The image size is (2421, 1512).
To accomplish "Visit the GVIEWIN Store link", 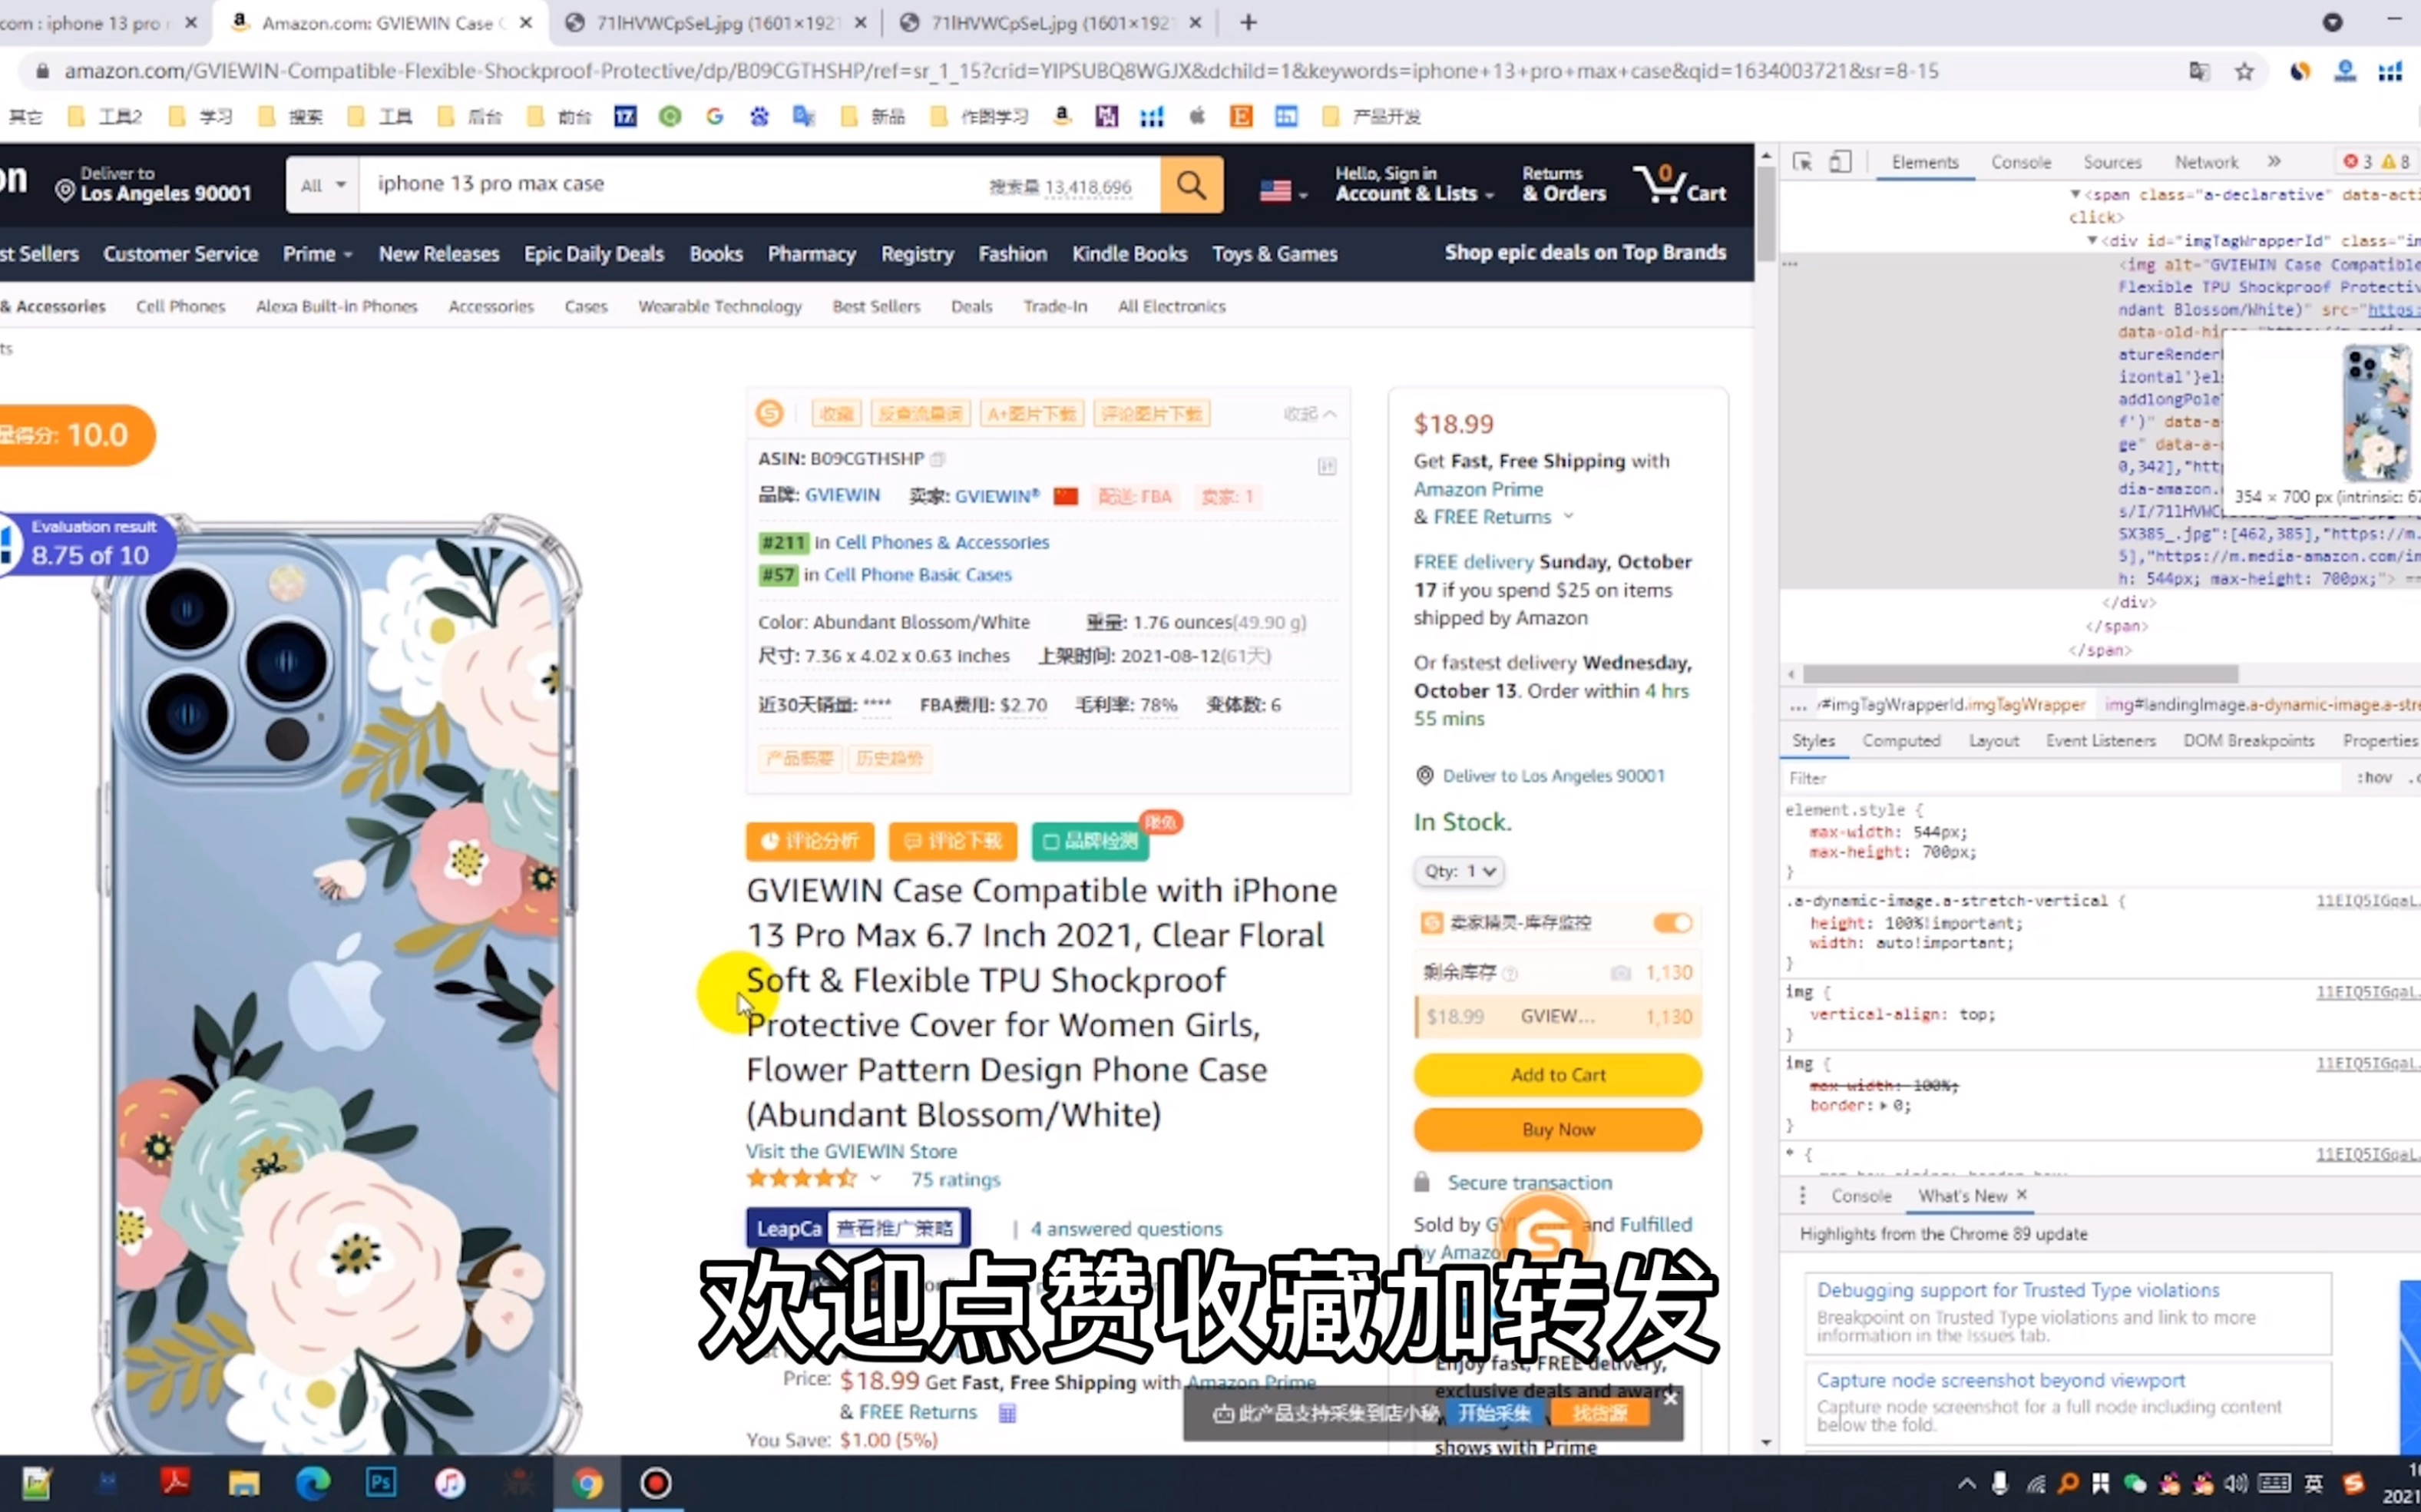I will point(851,1151).
